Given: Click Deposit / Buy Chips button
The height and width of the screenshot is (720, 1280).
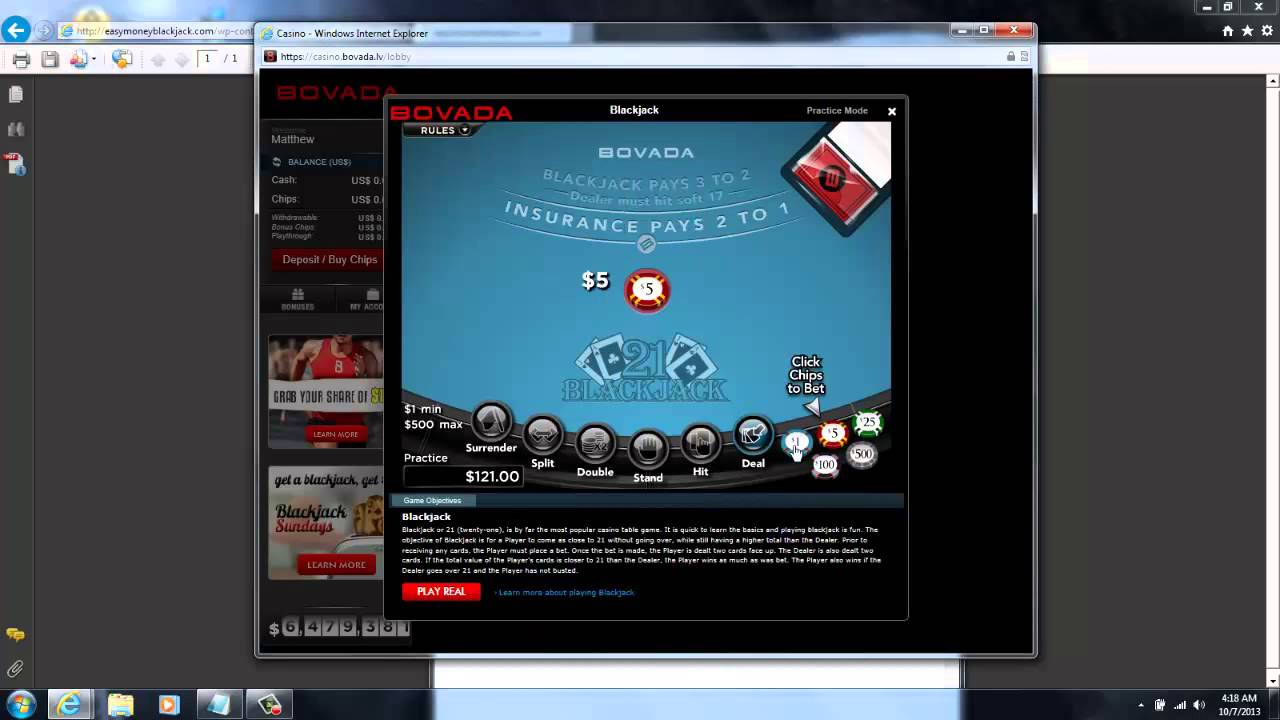Looking at the screenshot, I should [x=330, y=260].
